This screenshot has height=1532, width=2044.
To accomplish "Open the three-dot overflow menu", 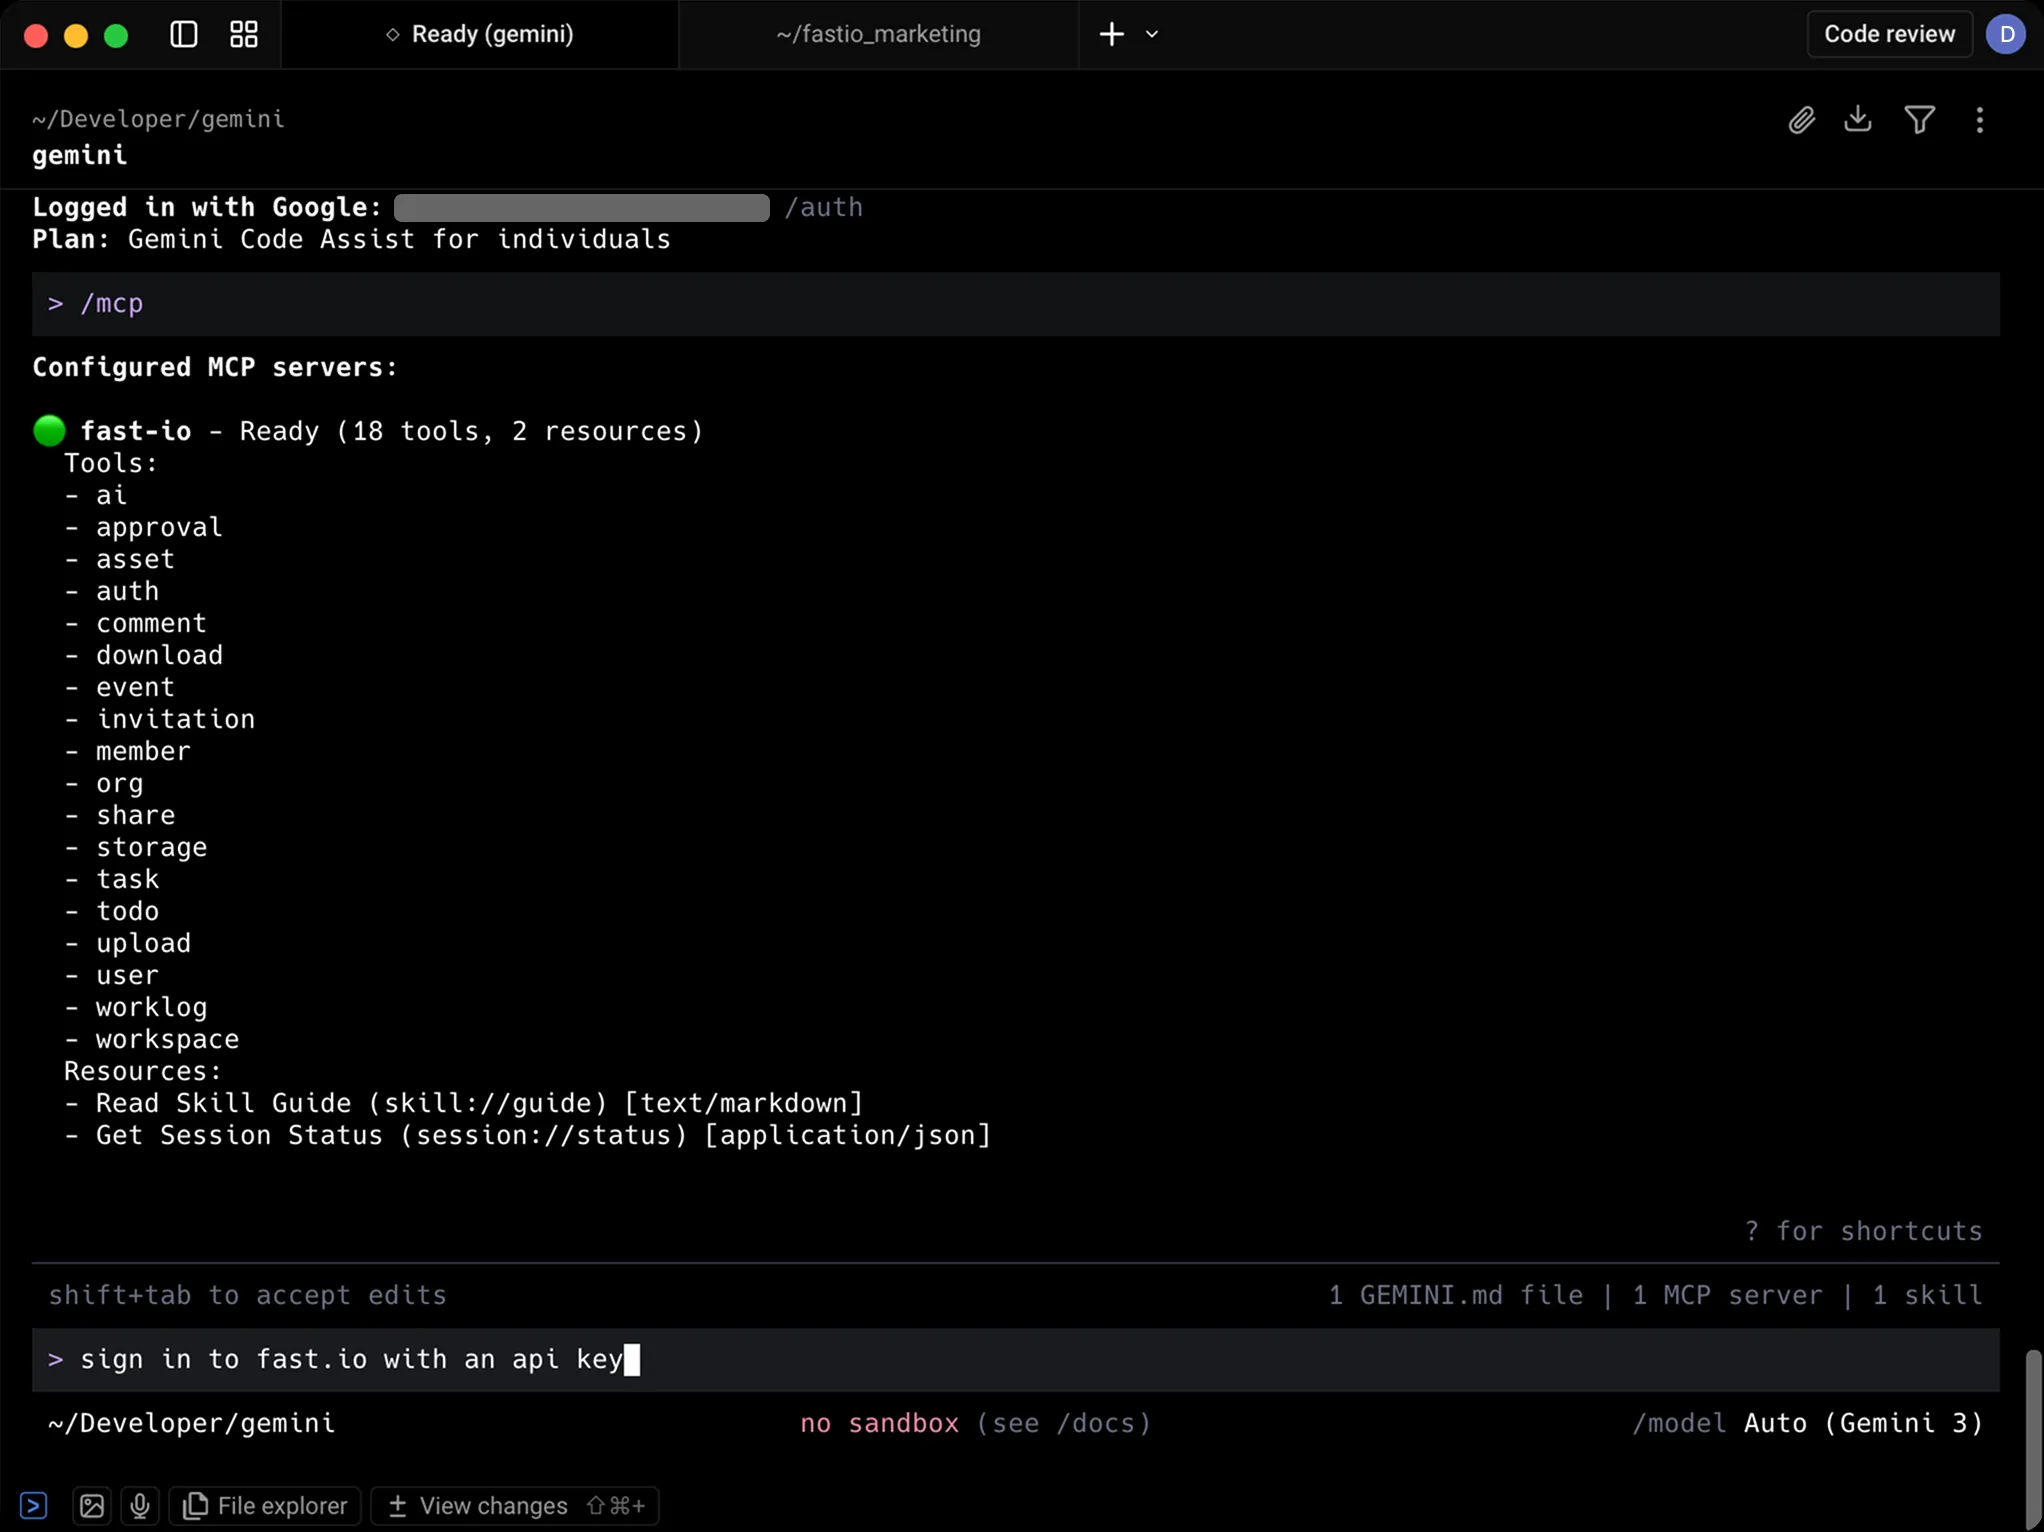I will (1979, 120).
